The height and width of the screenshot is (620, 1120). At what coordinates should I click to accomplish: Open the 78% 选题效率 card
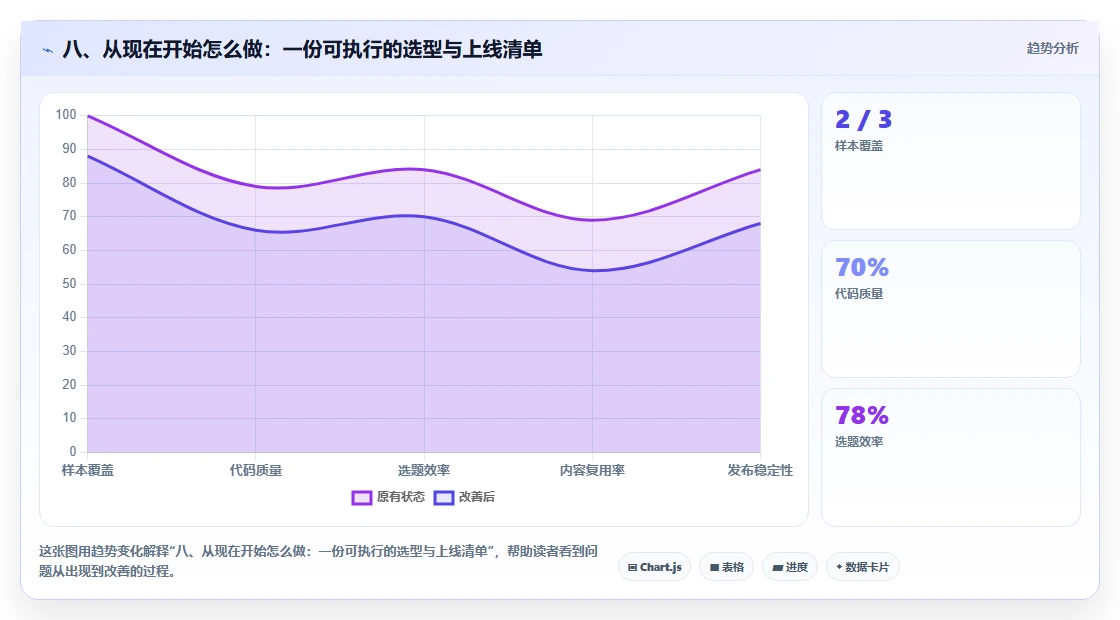pos(951,457)
